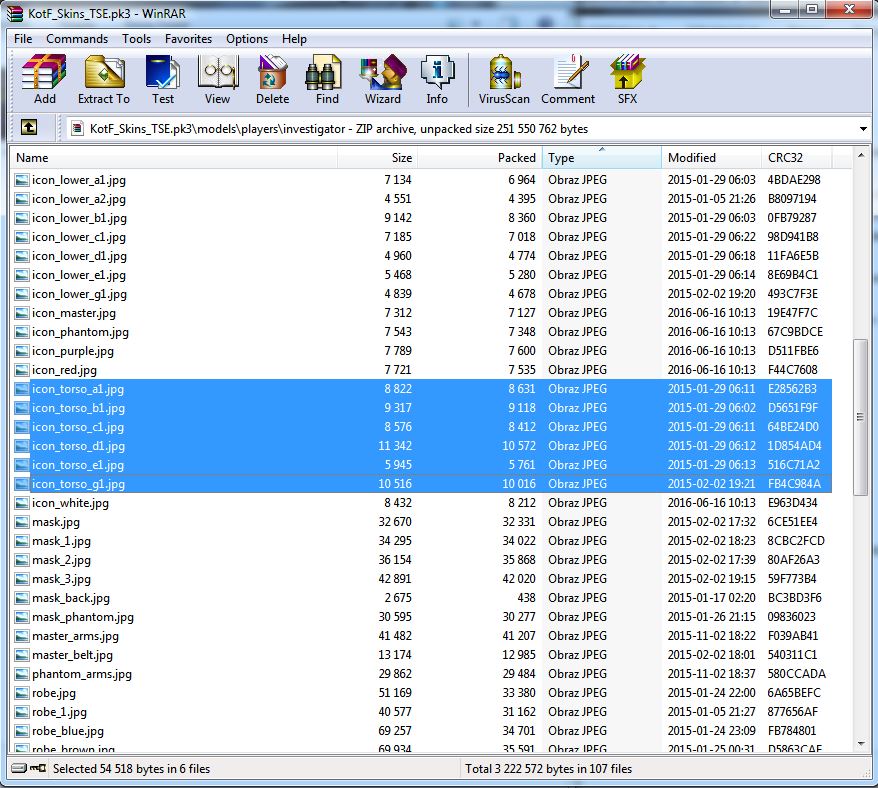This screenshot has height=788, width=878.
Task: Sort files by Modified column
Action: (711, 157)
